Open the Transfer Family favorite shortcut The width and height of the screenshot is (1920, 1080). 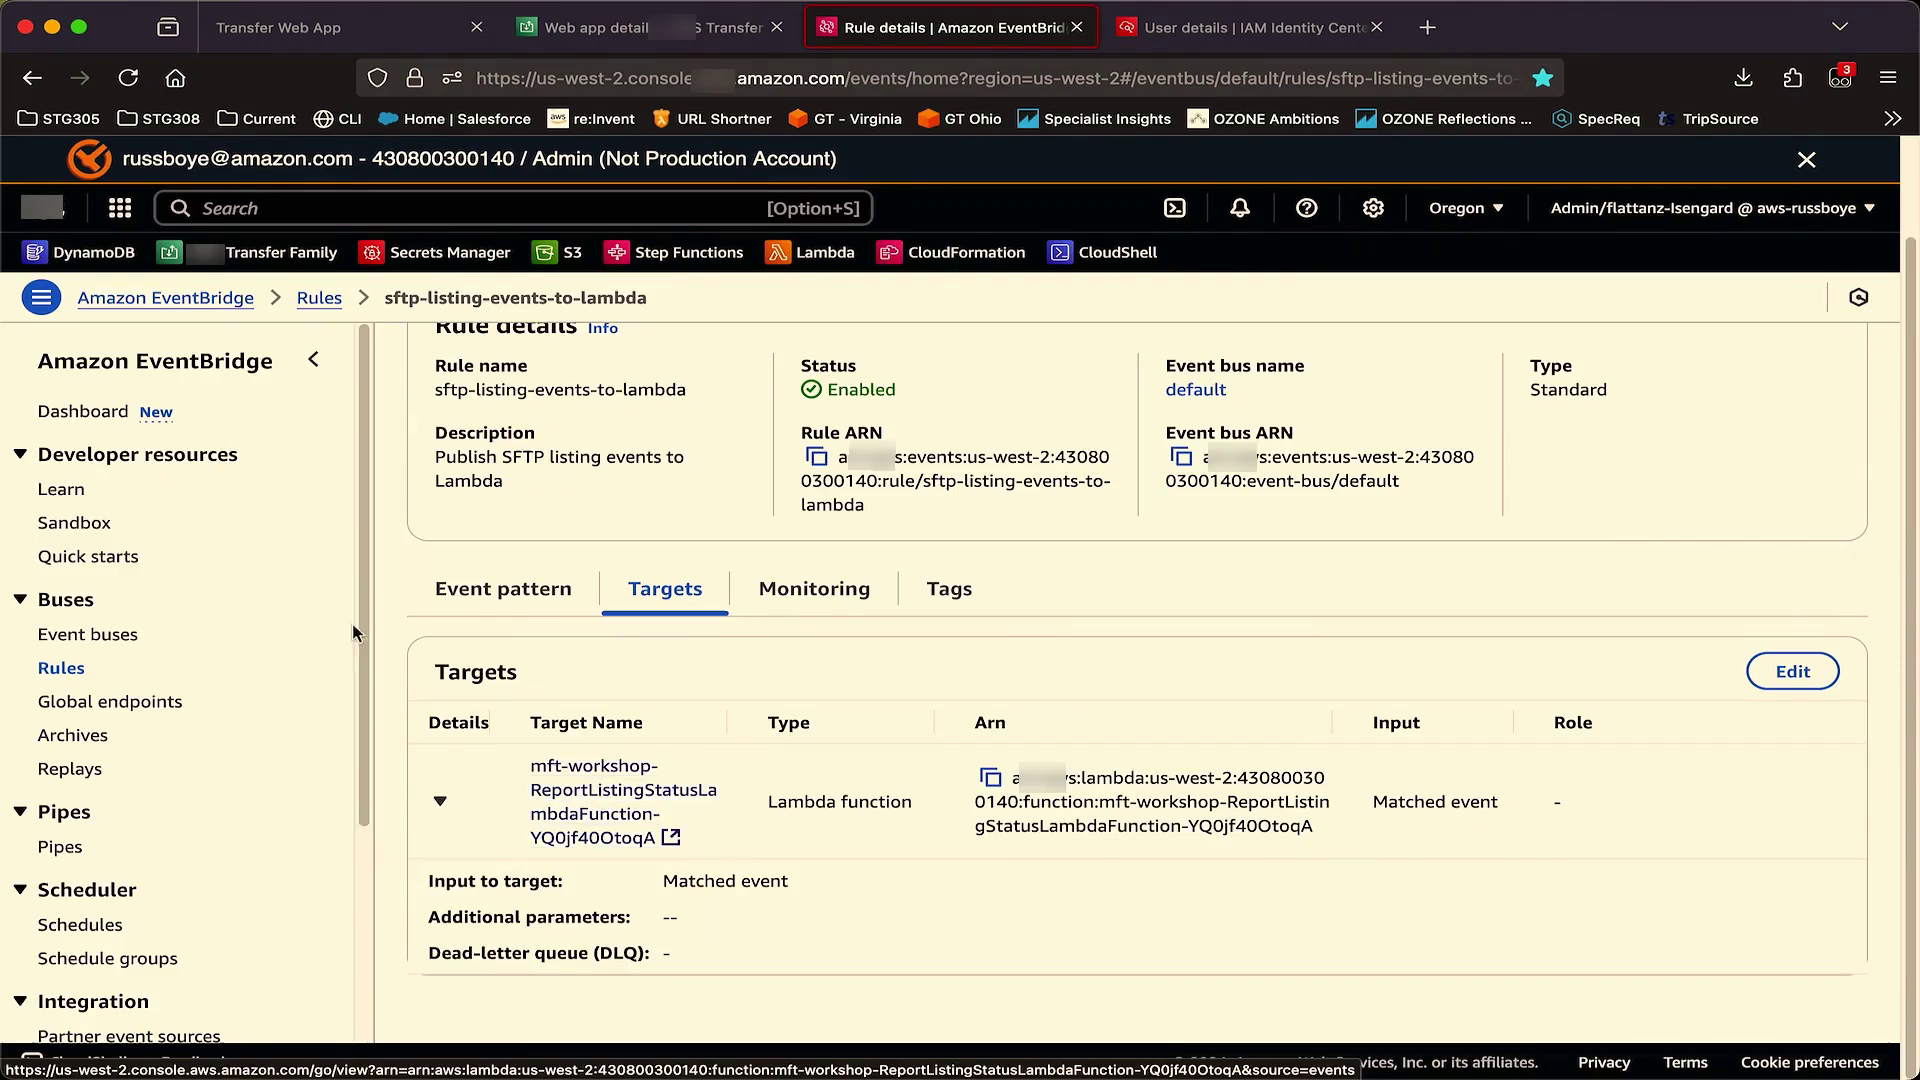point(247,252)
